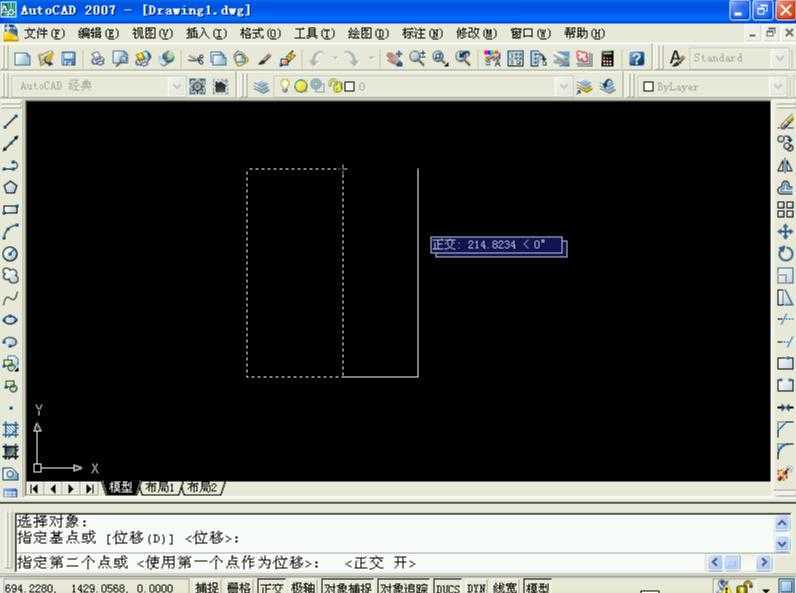Screen dimensions: 796x593
Task: Open the Help question mark icon
Action: tap(637, 59)
